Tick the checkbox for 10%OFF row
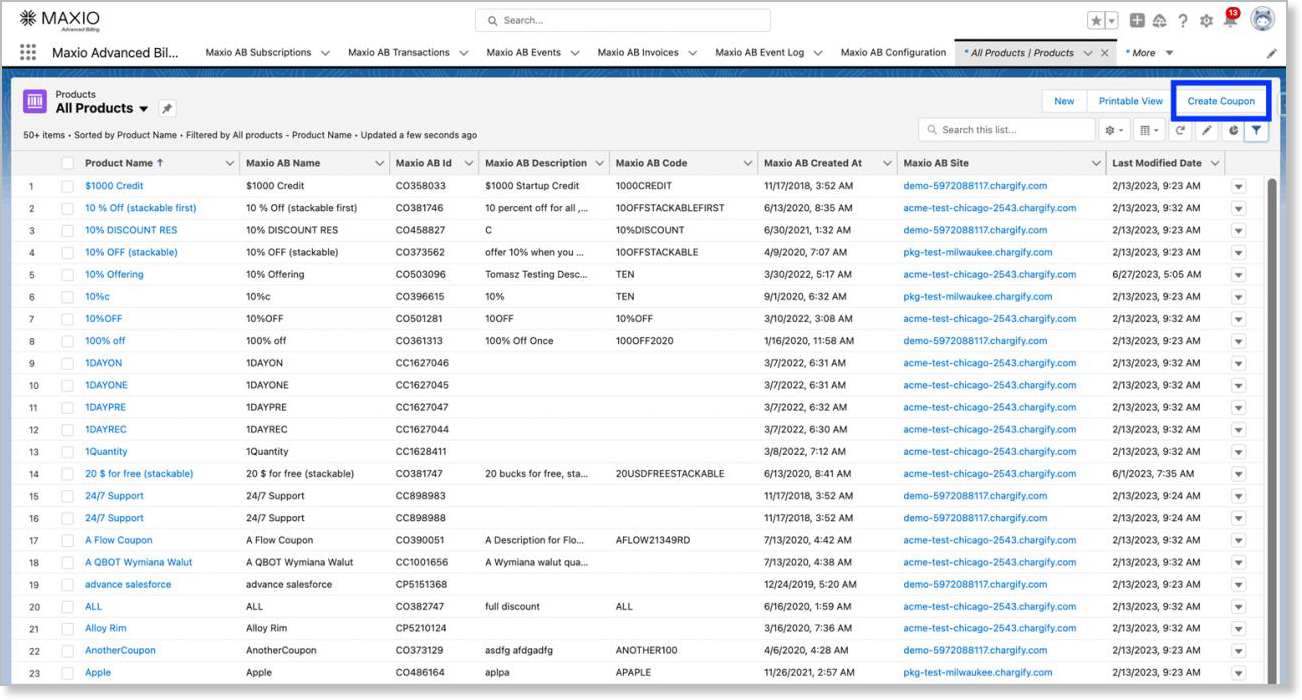Screen dimensions: 1302x700 (67, 319)
